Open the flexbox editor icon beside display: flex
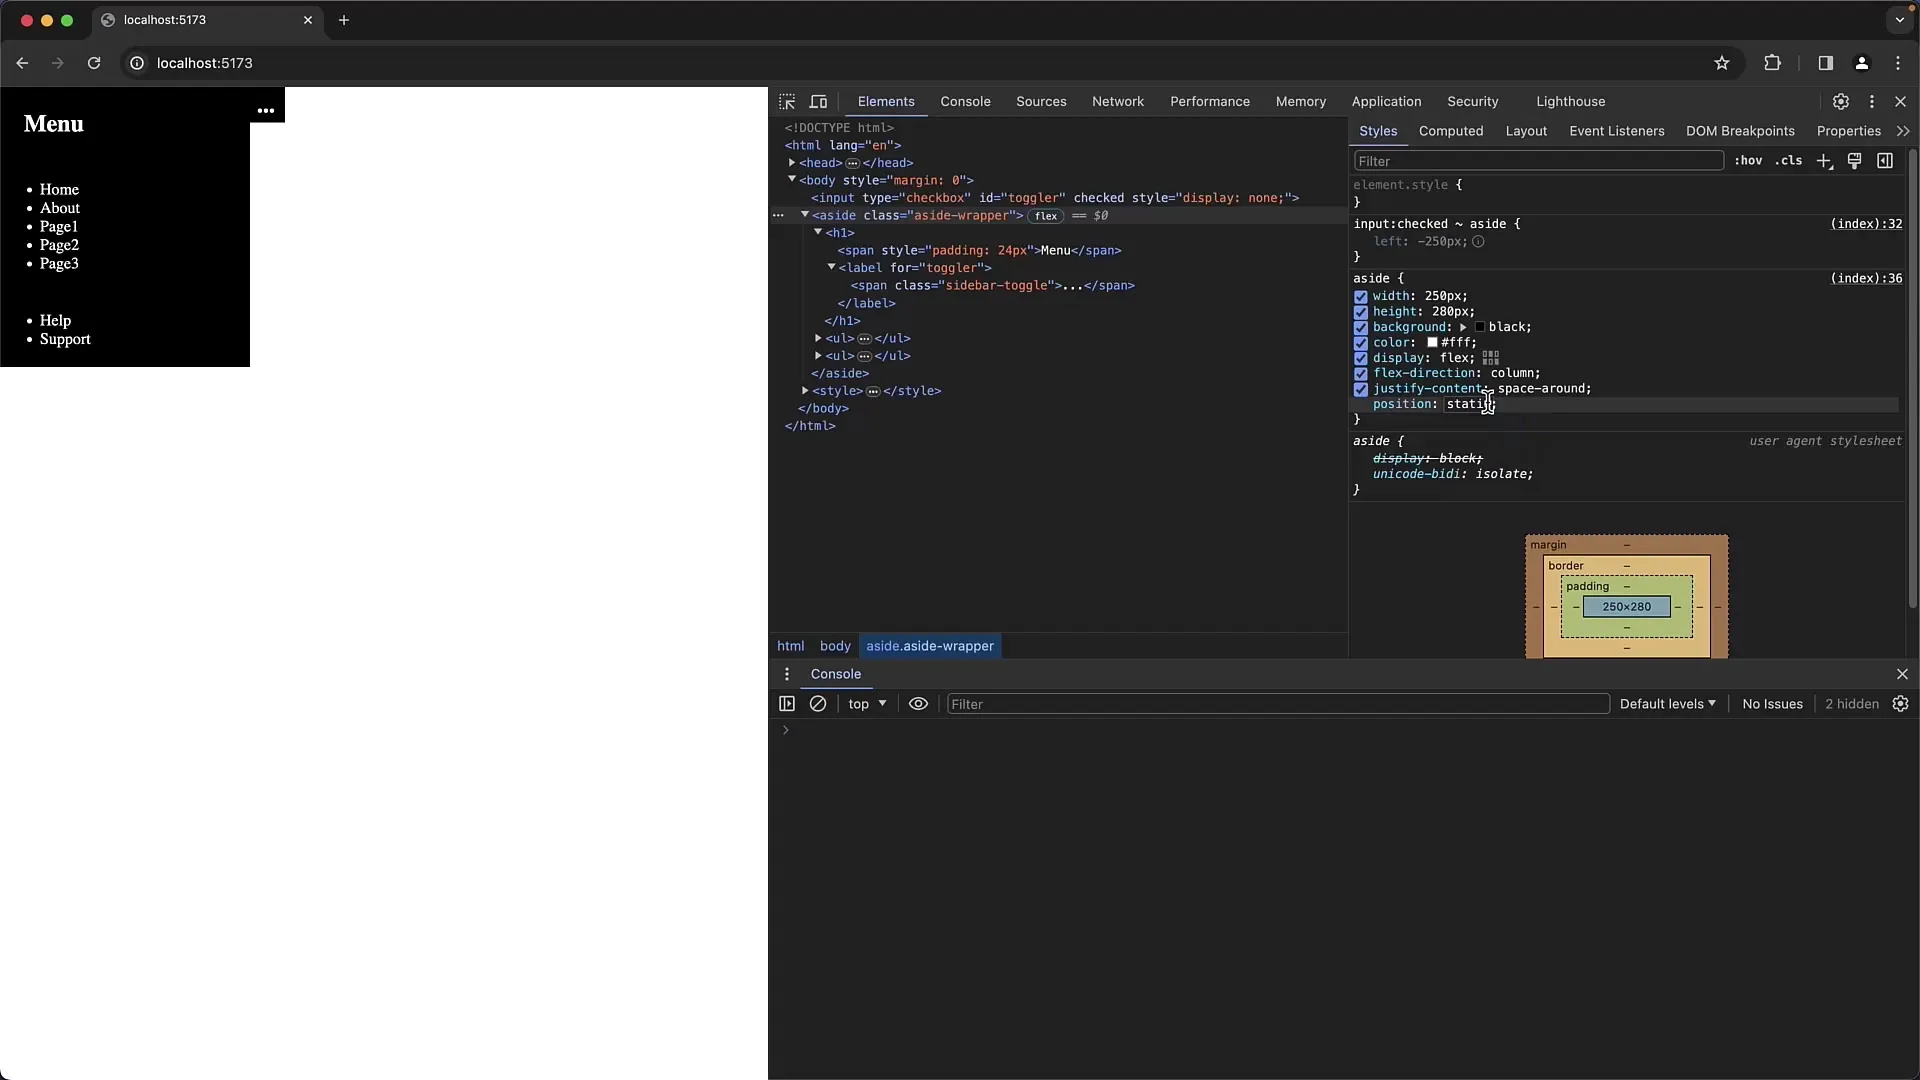Image resolution: width=1920 pixels, height=1080 pixels. pyautogui.click(x=1491, y=358)
